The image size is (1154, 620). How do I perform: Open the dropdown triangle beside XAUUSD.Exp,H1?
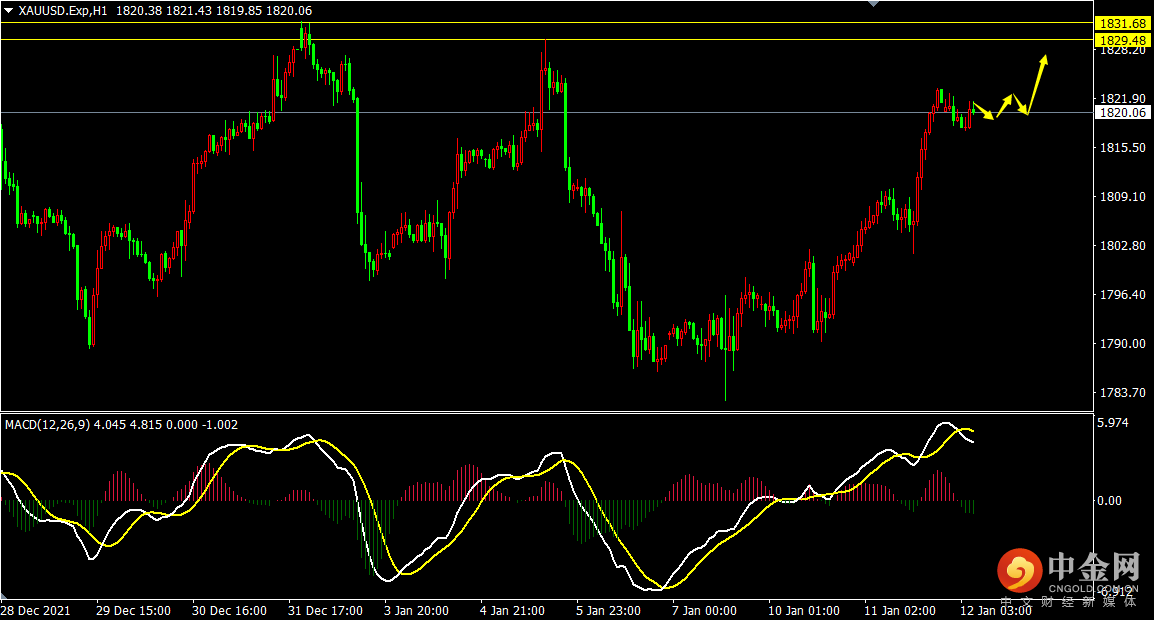click(9, 10)
